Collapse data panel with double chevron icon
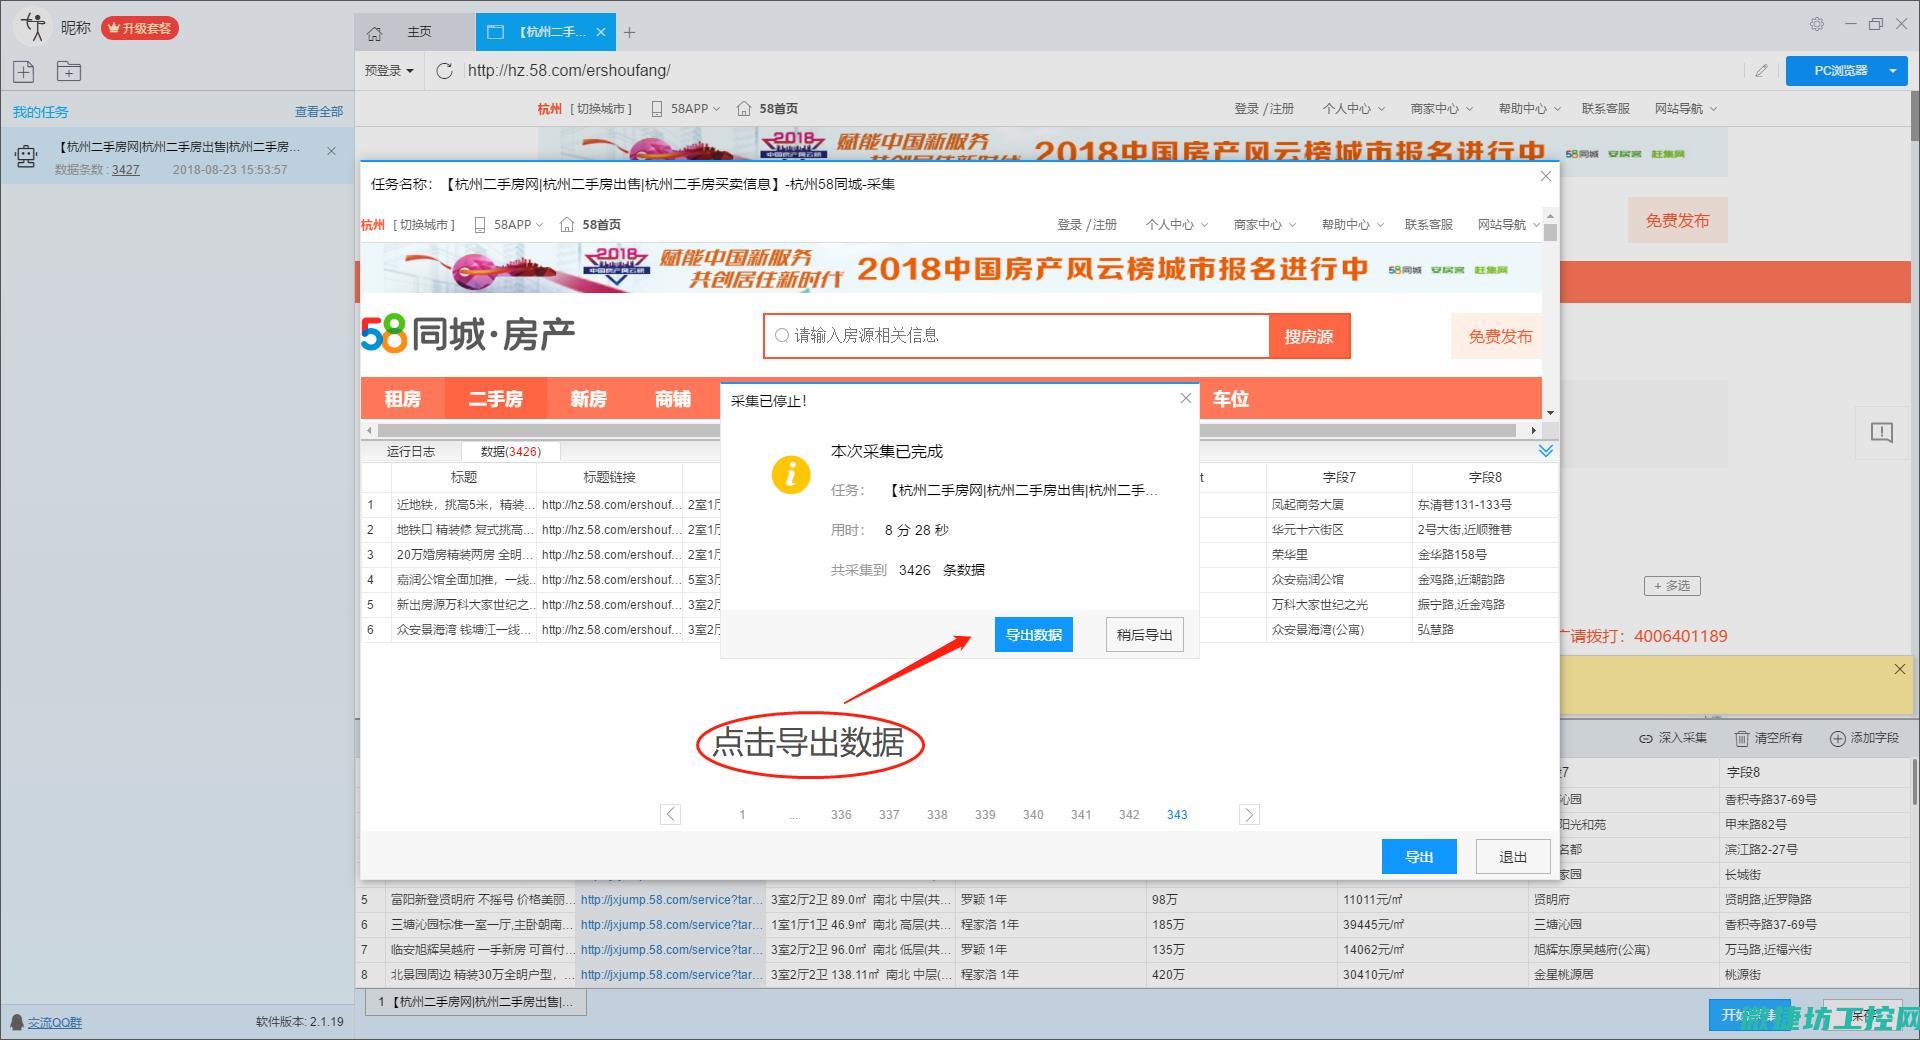Screen dimensions: 1920x1040 pyautogui.click(x=1545, y=451)
